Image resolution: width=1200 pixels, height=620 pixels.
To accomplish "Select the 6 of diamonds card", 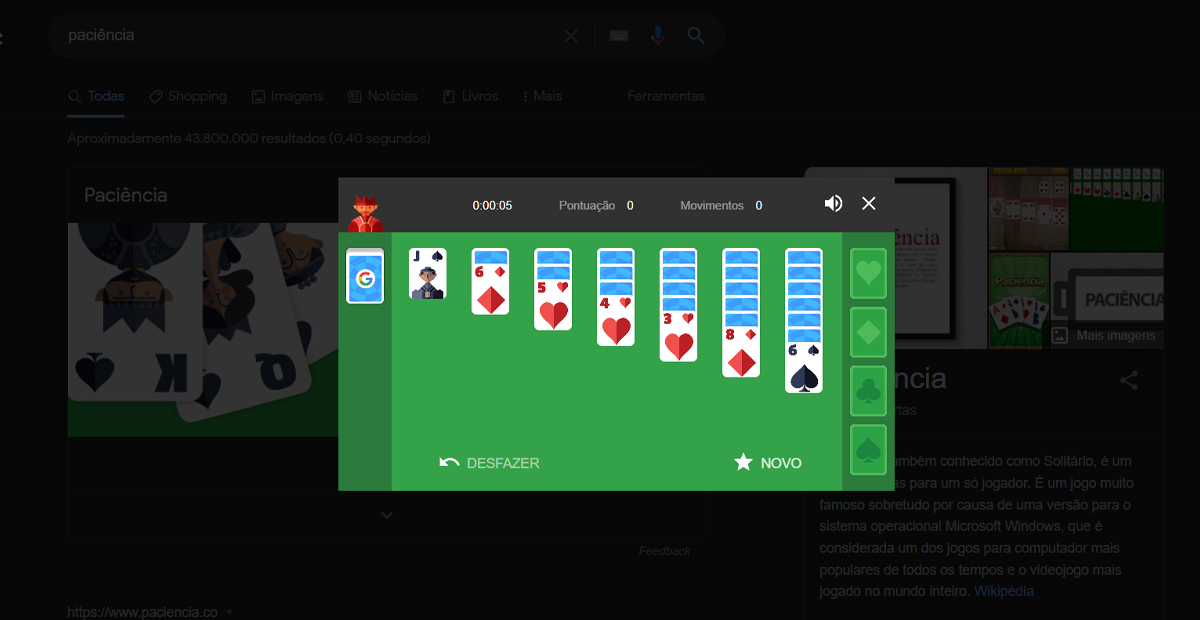I will [490, 288].
